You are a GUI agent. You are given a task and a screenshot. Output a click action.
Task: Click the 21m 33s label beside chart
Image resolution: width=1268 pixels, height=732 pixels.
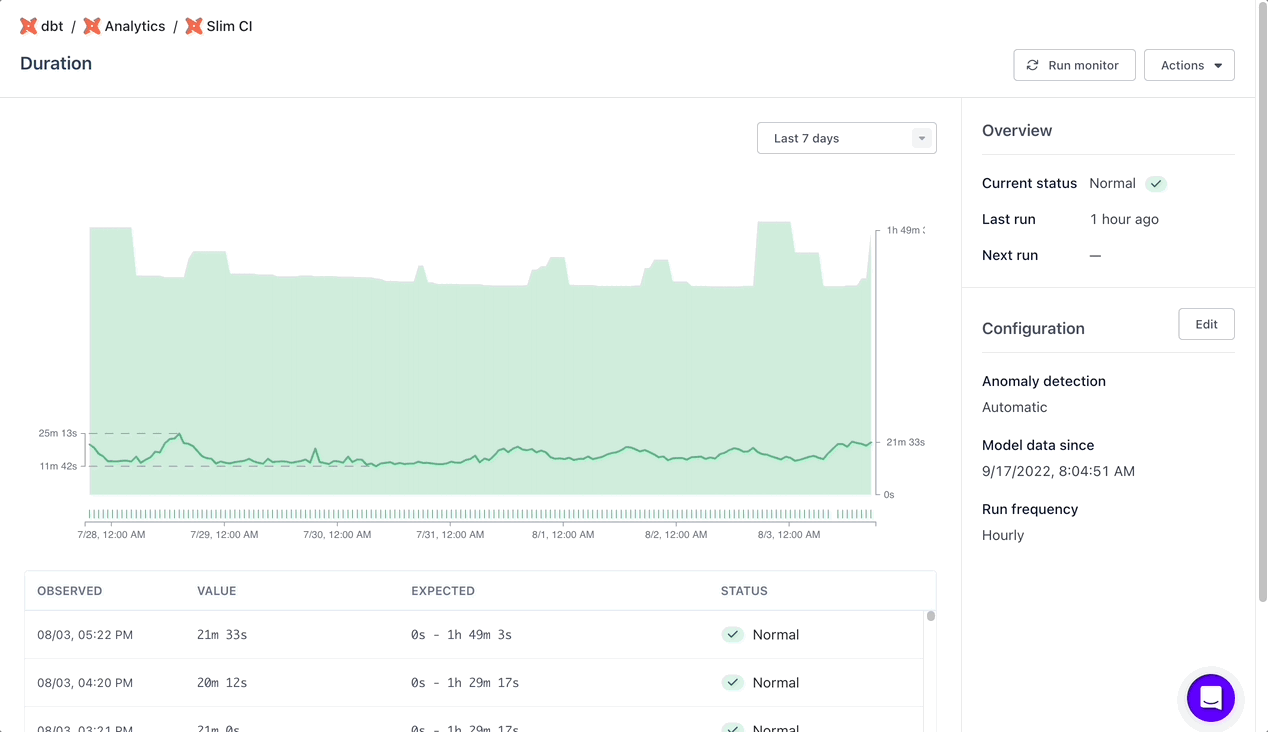pyautogui.click(x=905, y=442)
